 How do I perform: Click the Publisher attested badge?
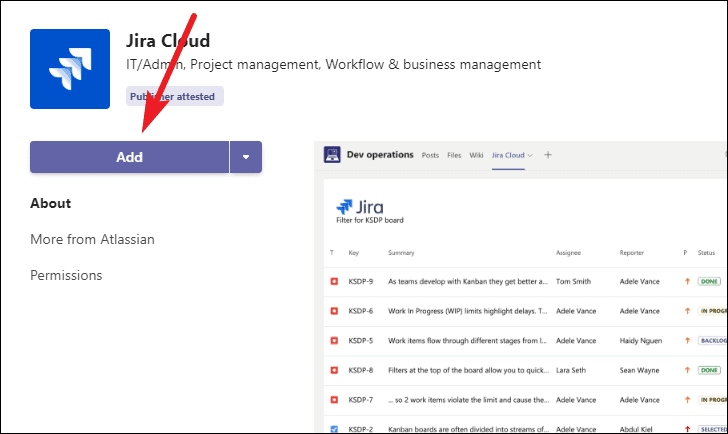coord(175,96)
